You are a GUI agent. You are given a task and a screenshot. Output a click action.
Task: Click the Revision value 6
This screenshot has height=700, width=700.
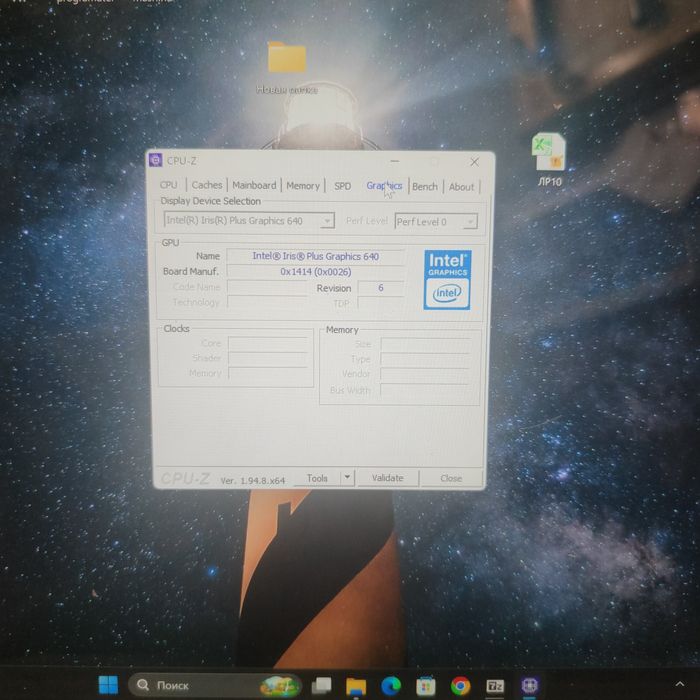pyautogui.click(x=381, y=288)
